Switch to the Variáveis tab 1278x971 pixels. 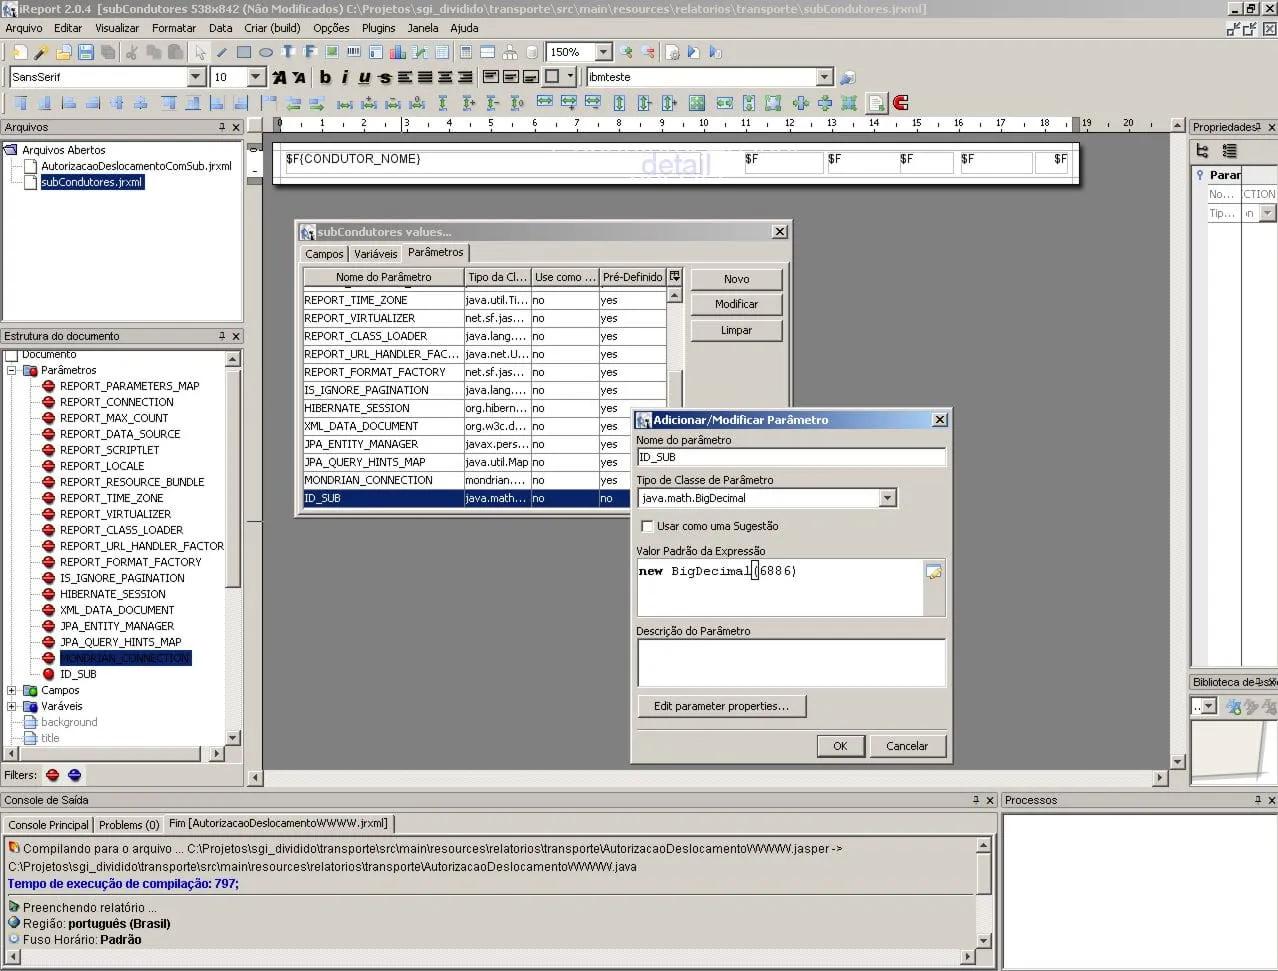coord(375,254)
